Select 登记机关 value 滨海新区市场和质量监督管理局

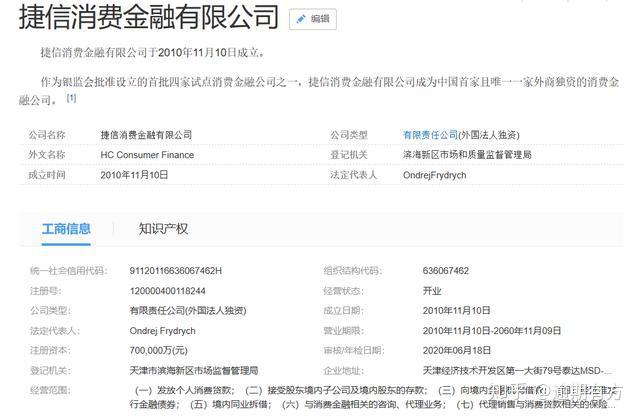(467, 155)
